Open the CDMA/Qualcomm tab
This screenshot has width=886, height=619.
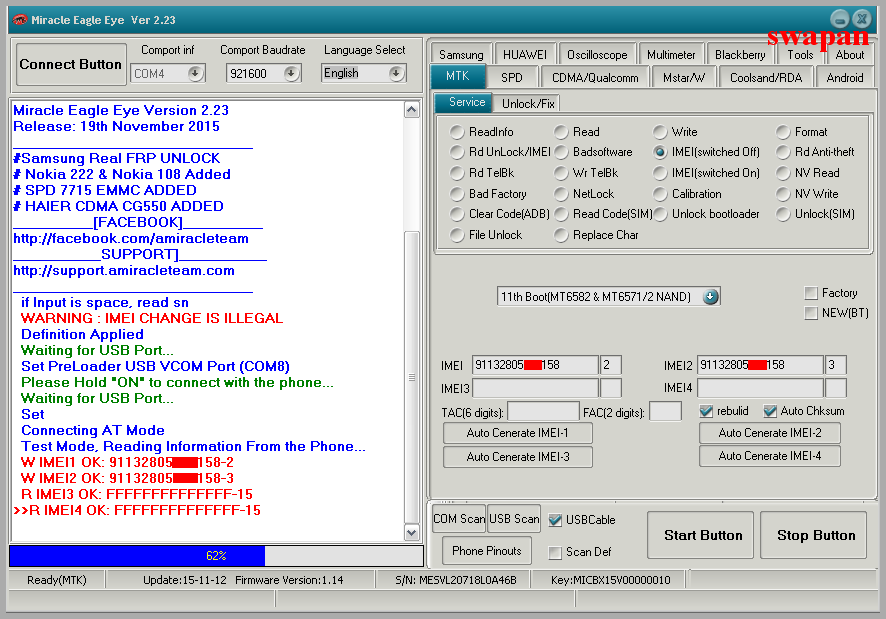click(595, 78)
